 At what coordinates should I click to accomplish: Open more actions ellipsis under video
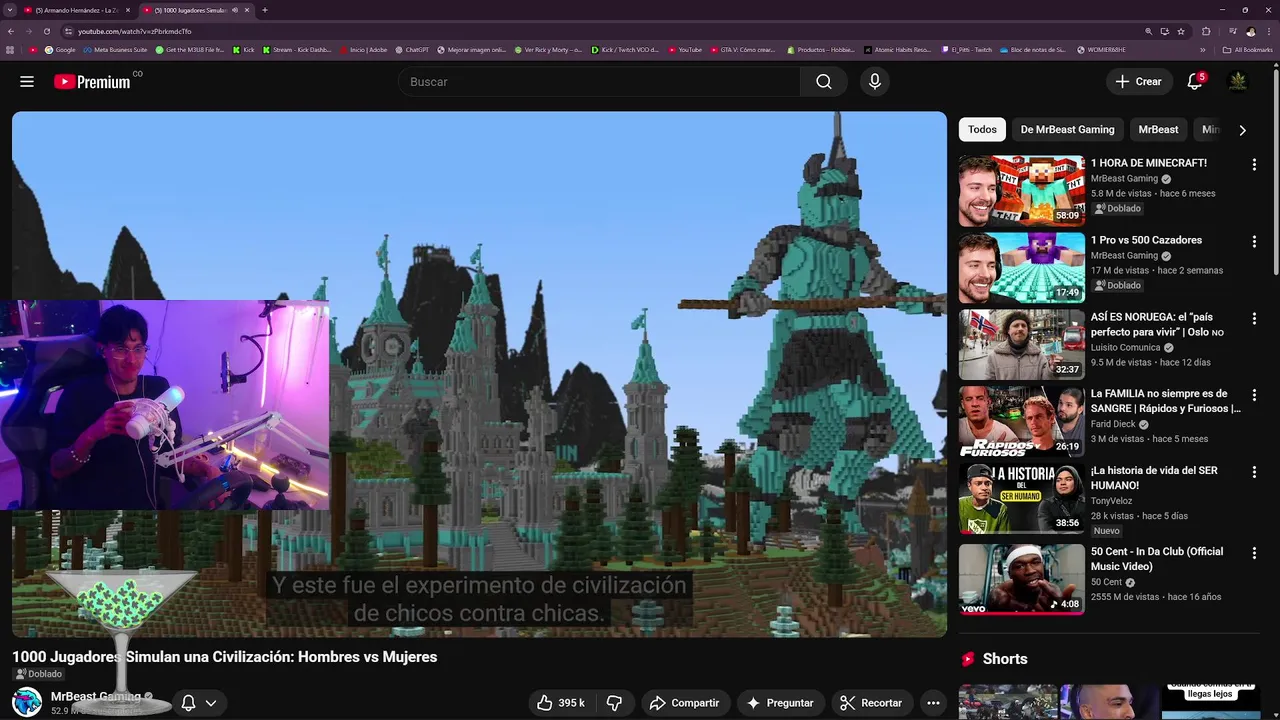click(x=933, y=703)
